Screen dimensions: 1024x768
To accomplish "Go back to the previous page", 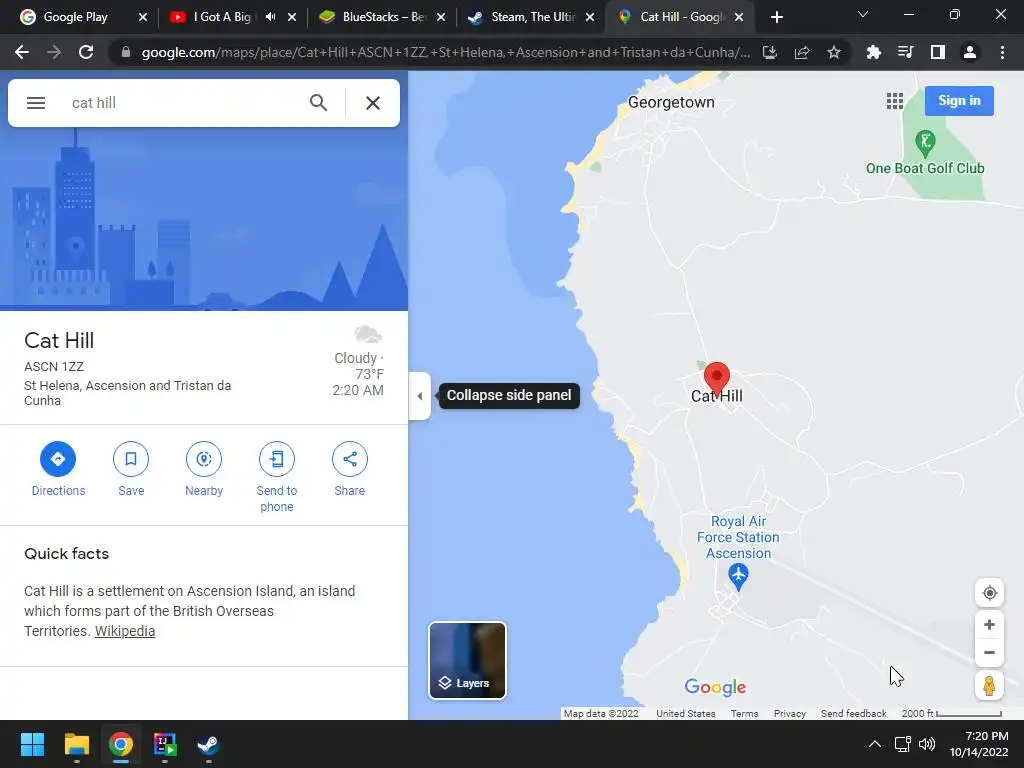I will coord(22,52).
